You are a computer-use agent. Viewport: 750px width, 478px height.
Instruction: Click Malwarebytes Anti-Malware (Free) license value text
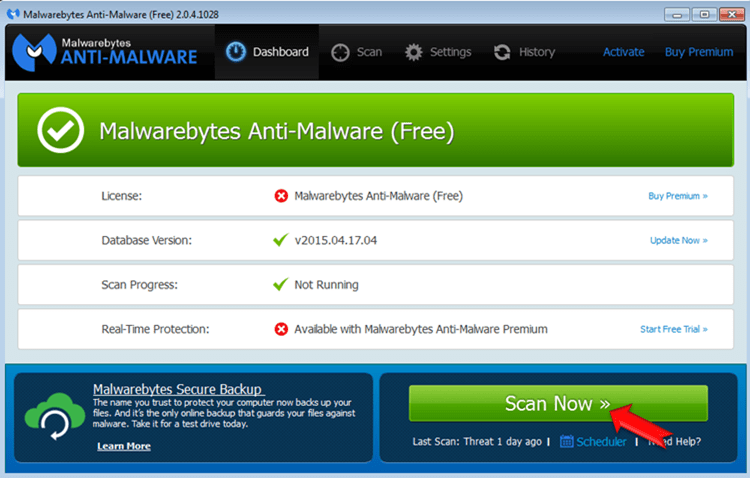point(378,196)
